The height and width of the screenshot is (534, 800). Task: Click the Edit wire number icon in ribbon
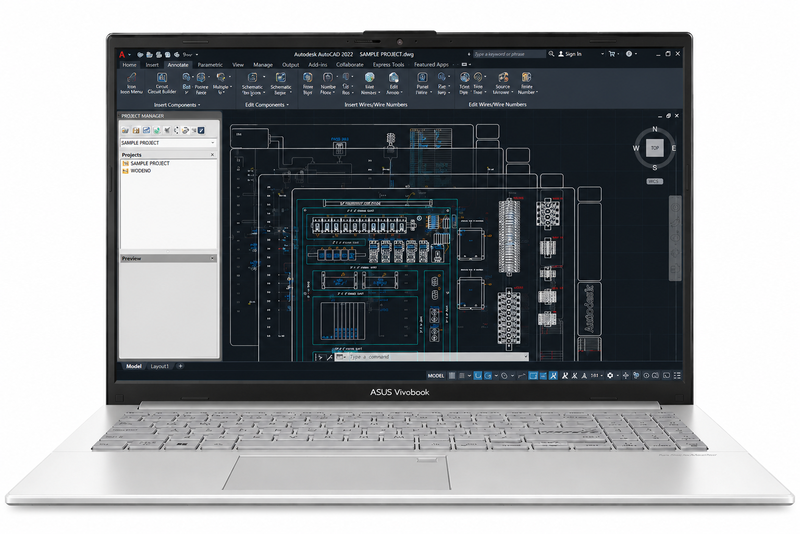click(393, 77)
